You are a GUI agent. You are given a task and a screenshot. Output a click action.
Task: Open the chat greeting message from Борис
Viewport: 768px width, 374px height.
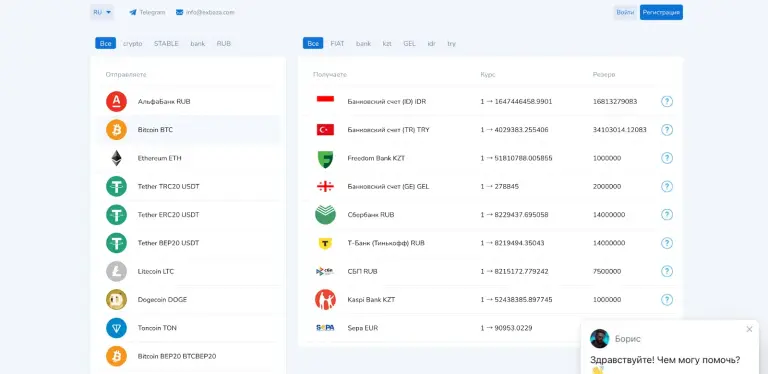point(665,360)
